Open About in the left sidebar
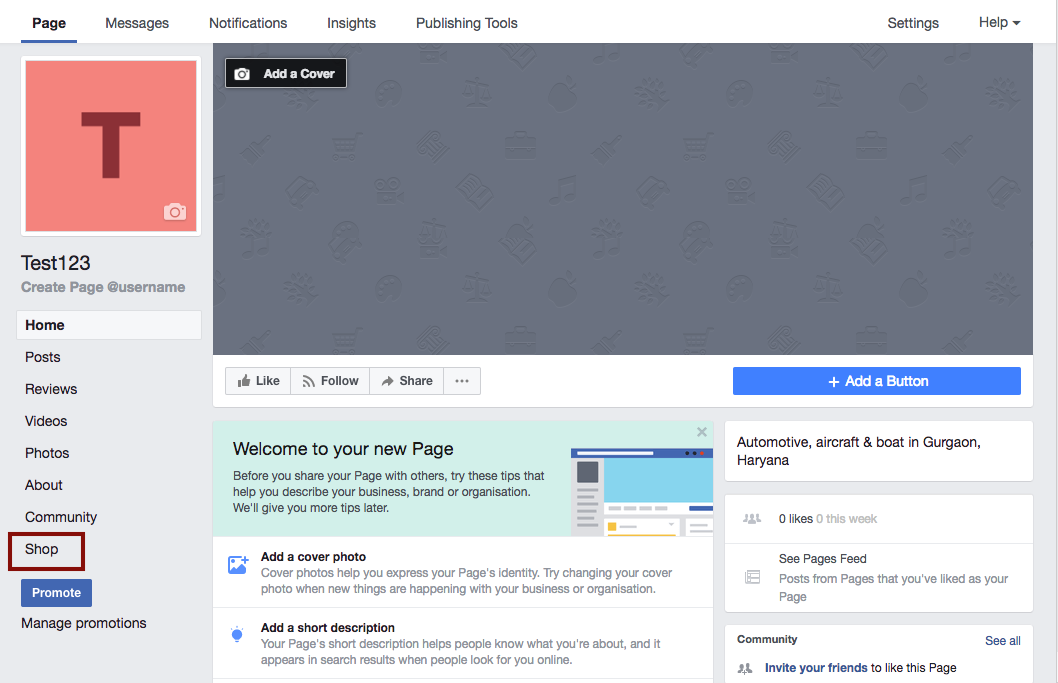Image resolution: width=1058 pixels, height=683 pixels. pyautogui.click(x=43, y=485)
